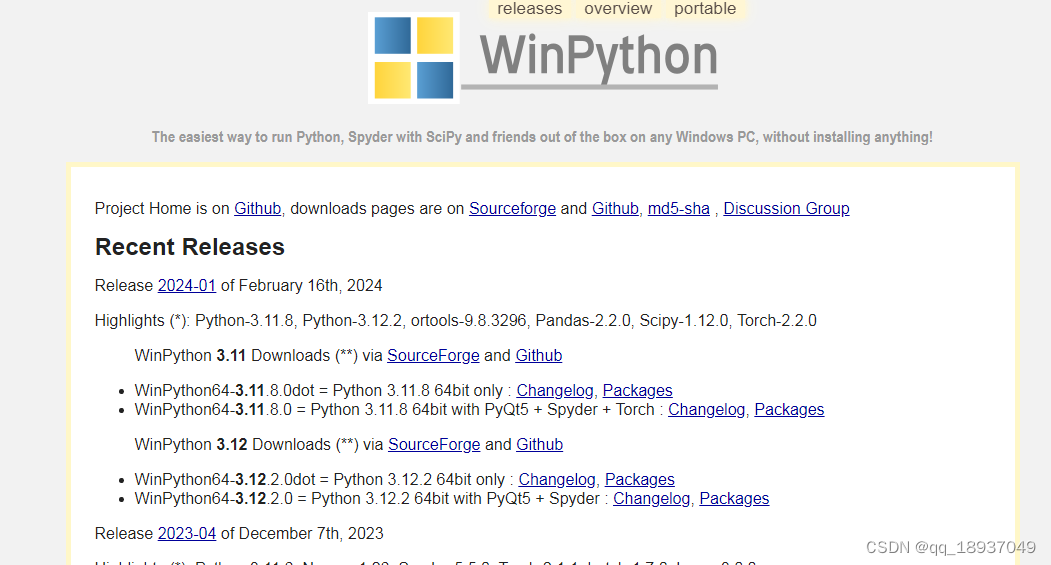1051x565 pixels.
Task: Open Changelog for 3.11.8.0 PyQt5 Spyder Torch
Action: tap(706, 410)
